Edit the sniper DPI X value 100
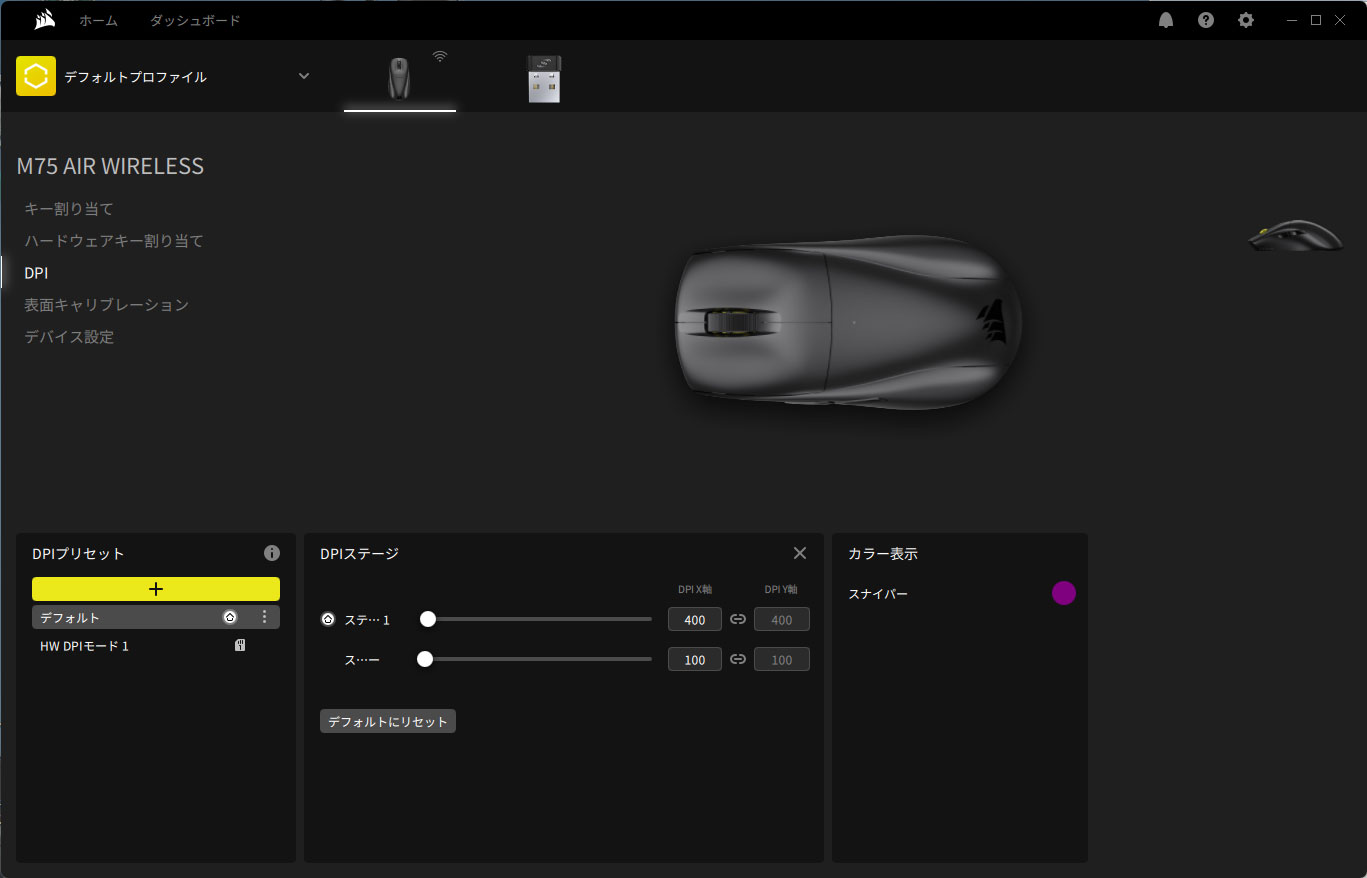Screen dimensions: 1367x878 (x=695, y=660)
